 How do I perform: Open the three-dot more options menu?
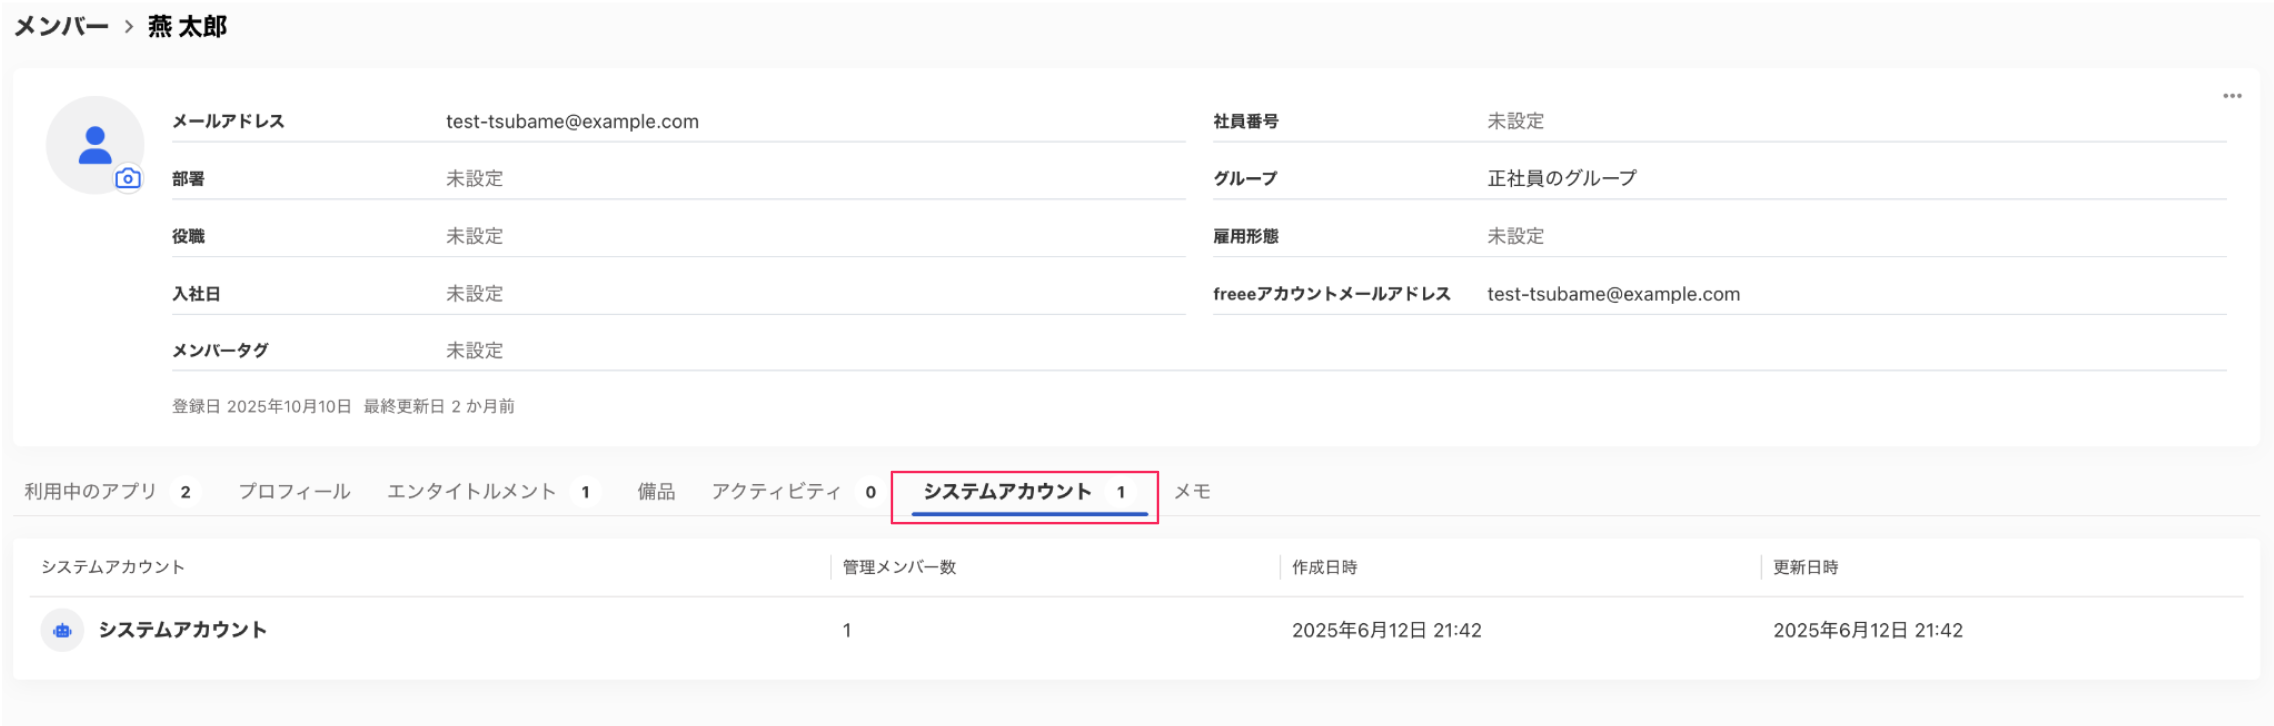tap(2232, 96)
